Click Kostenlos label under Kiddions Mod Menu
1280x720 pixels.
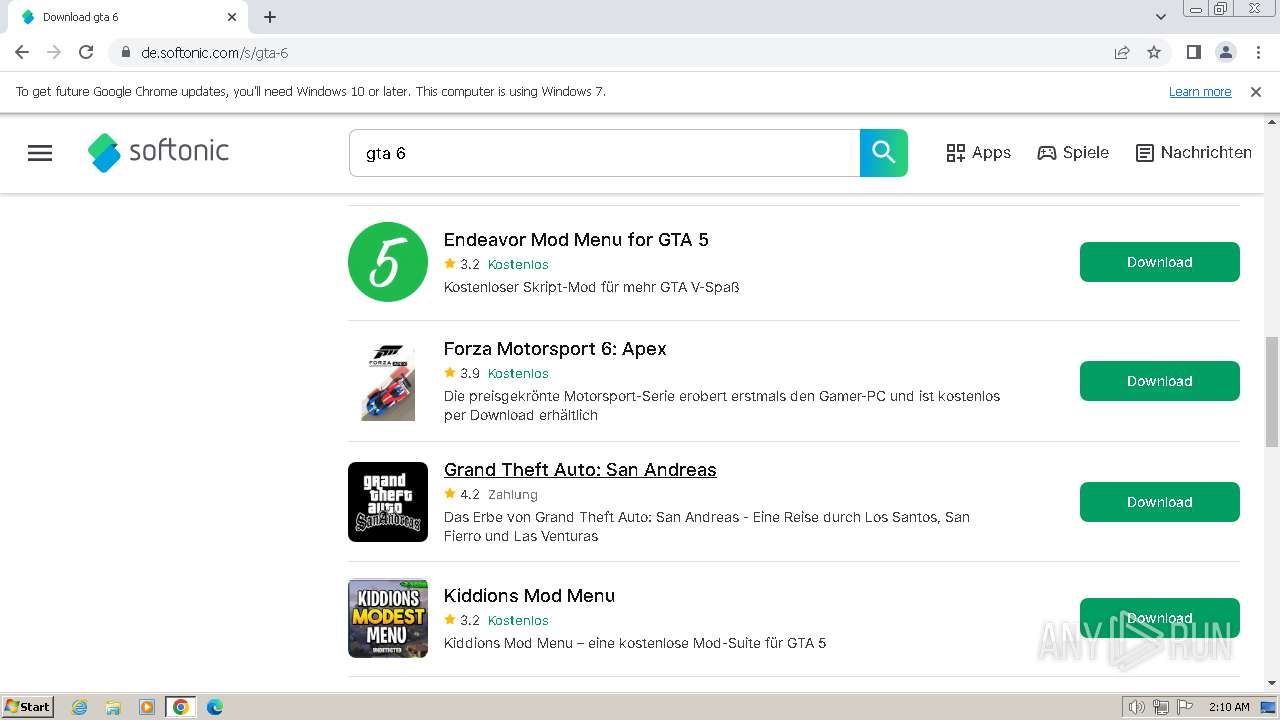pyautogui.click(x=518, y=621)
